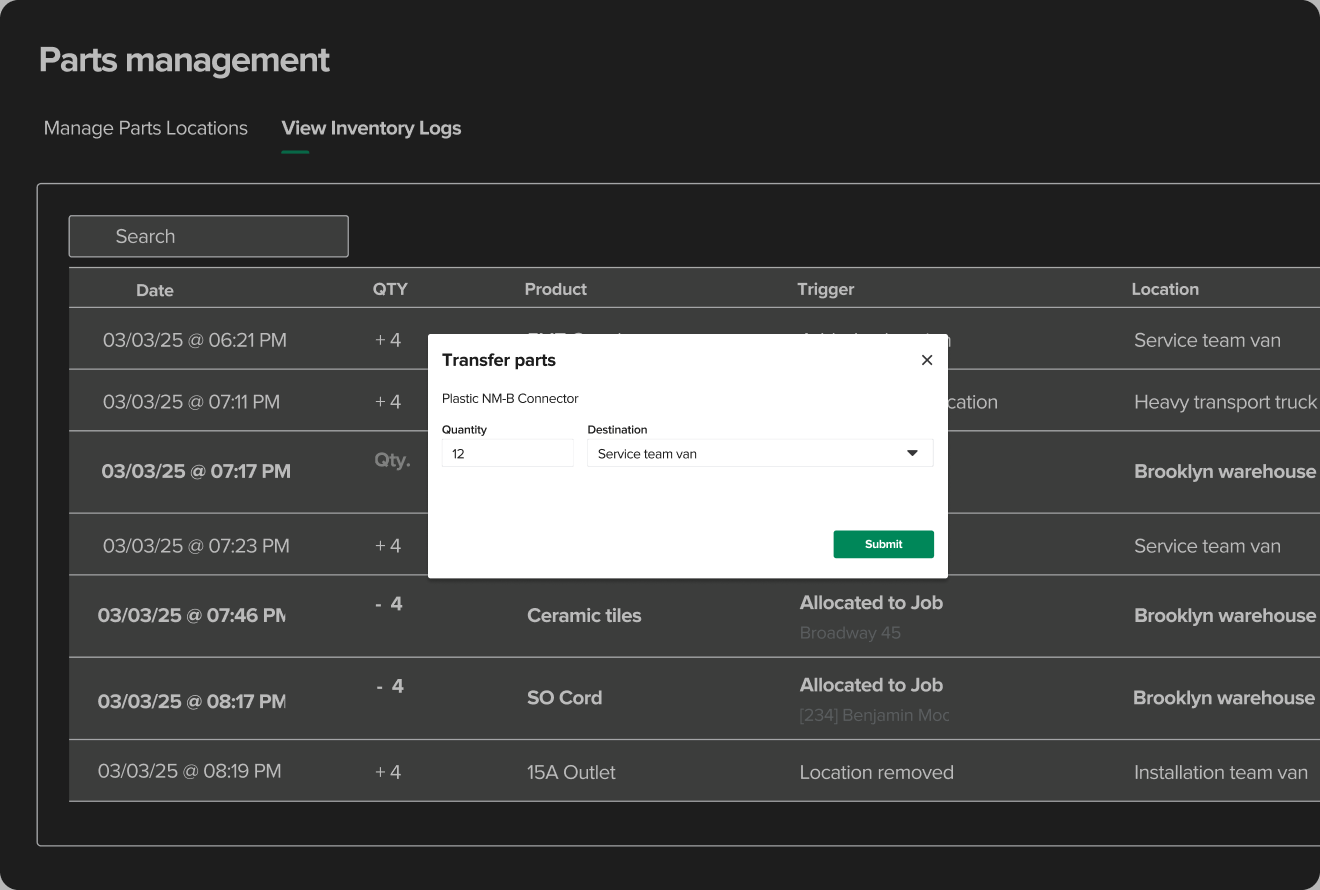Click the QTY column header
Image resolution: width=1320 pixels, height=890 pixels.
pyautogui.click(x=390, y=289)
